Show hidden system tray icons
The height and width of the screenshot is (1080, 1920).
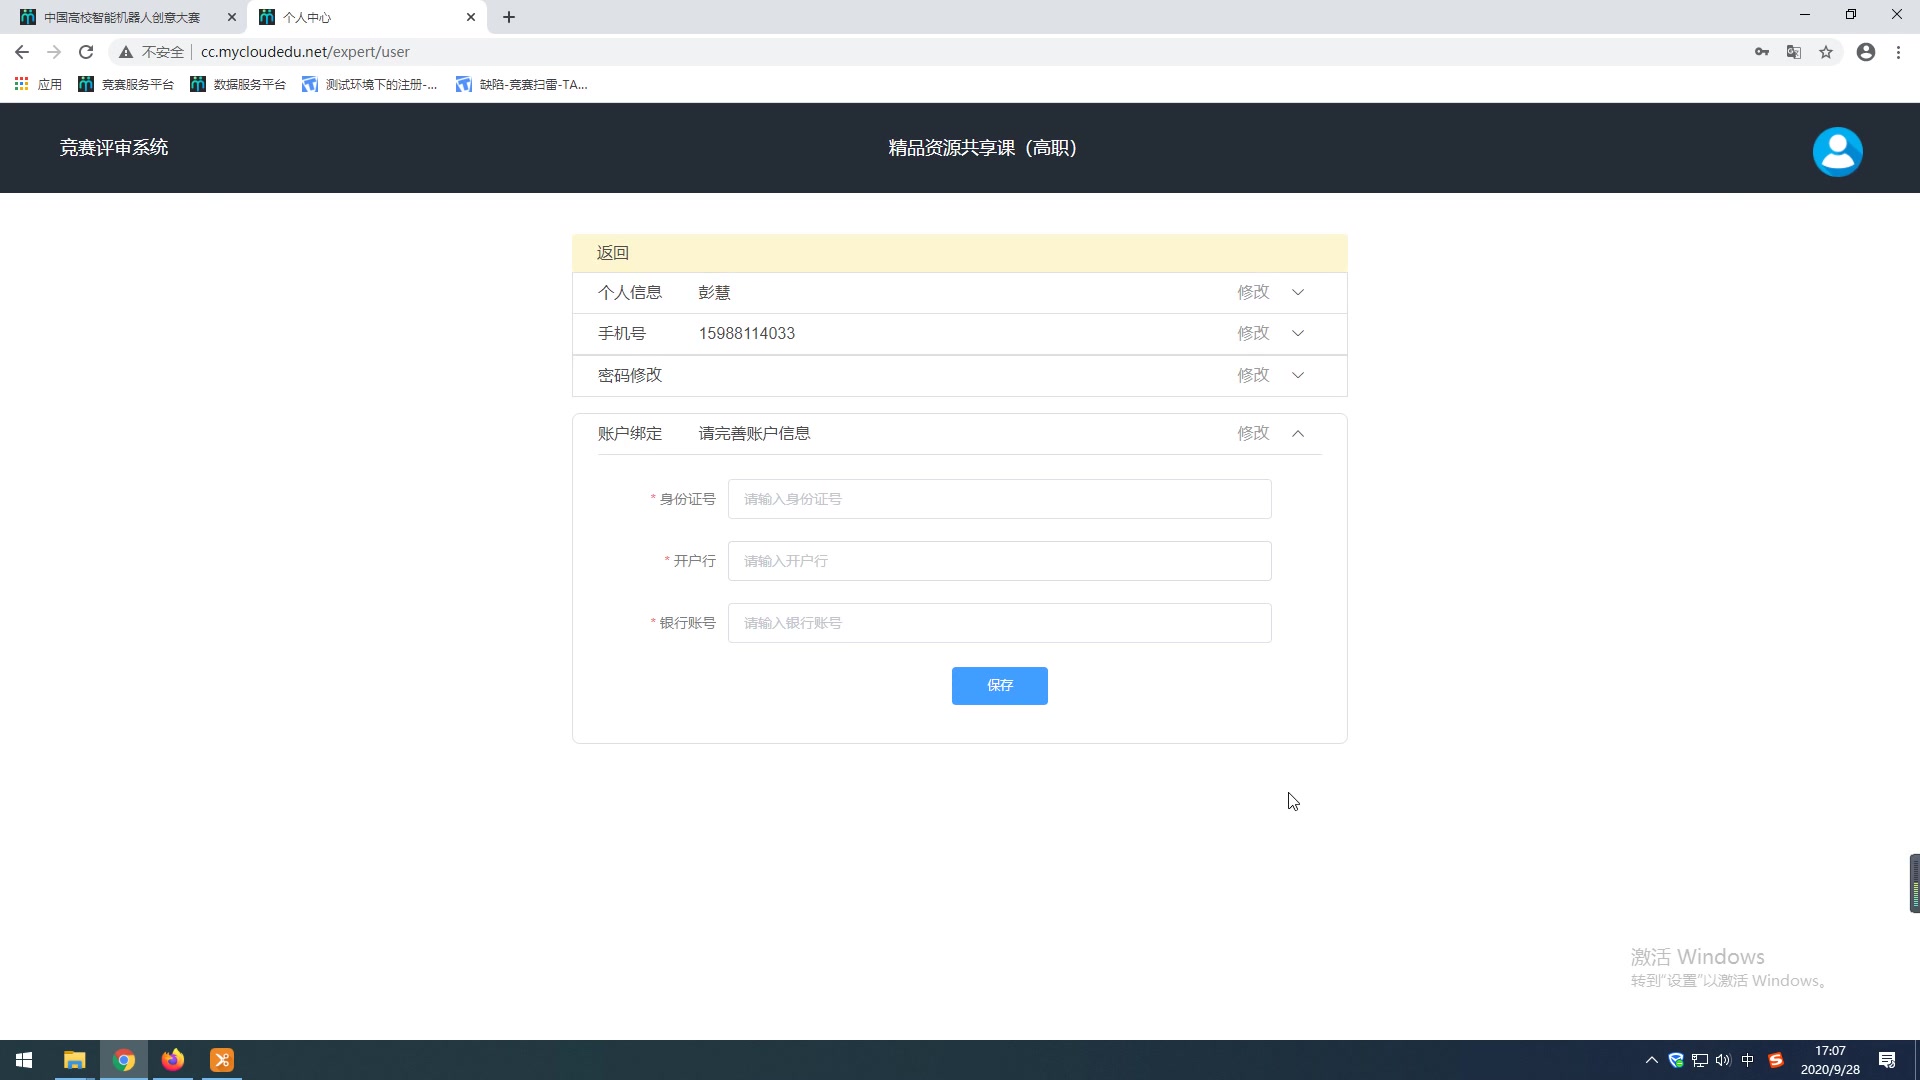tap(1652, 1060)
